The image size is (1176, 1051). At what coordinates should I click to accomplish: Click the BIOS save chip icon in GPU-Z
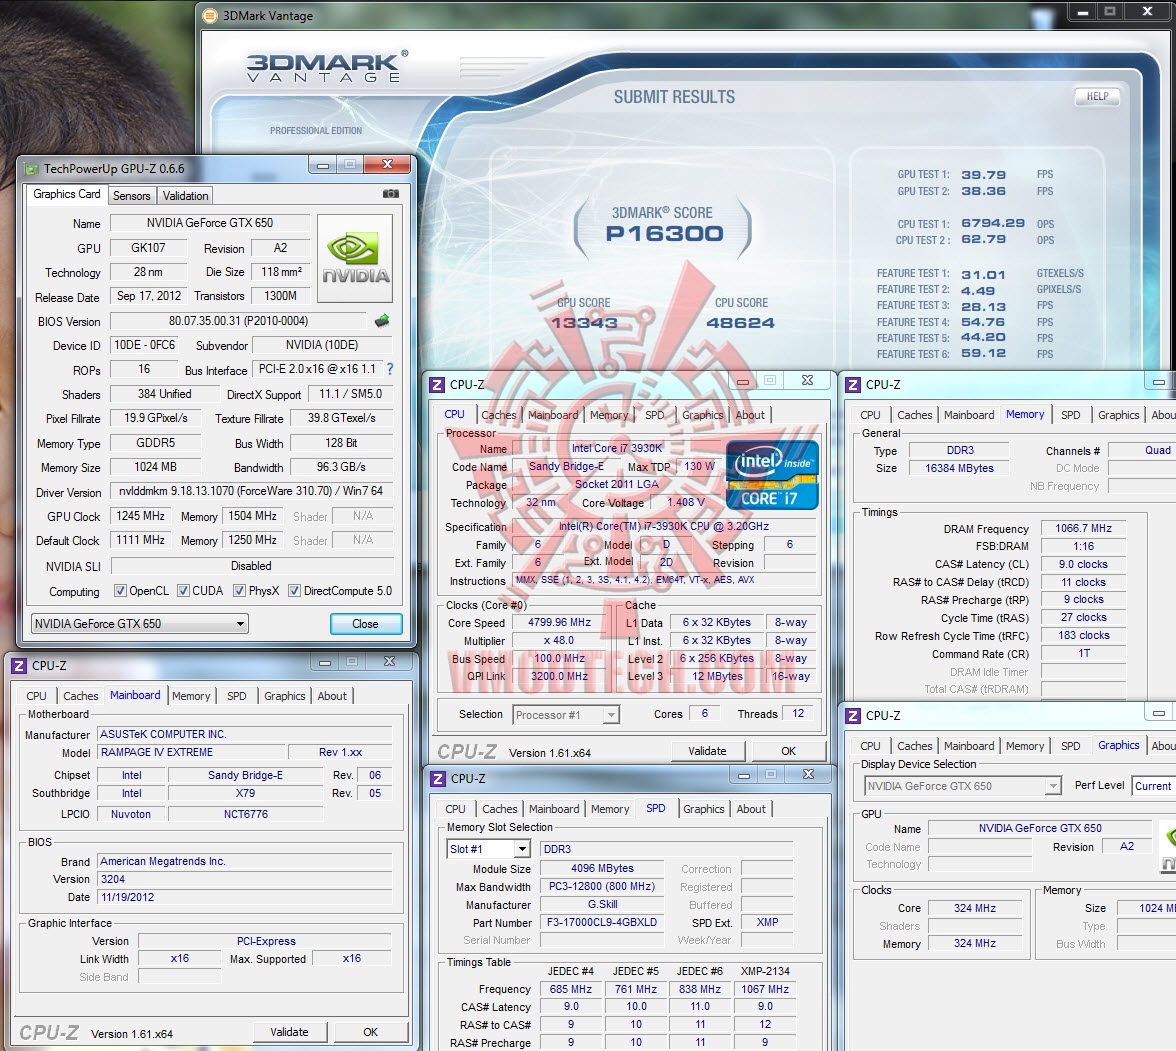(382, 321)
